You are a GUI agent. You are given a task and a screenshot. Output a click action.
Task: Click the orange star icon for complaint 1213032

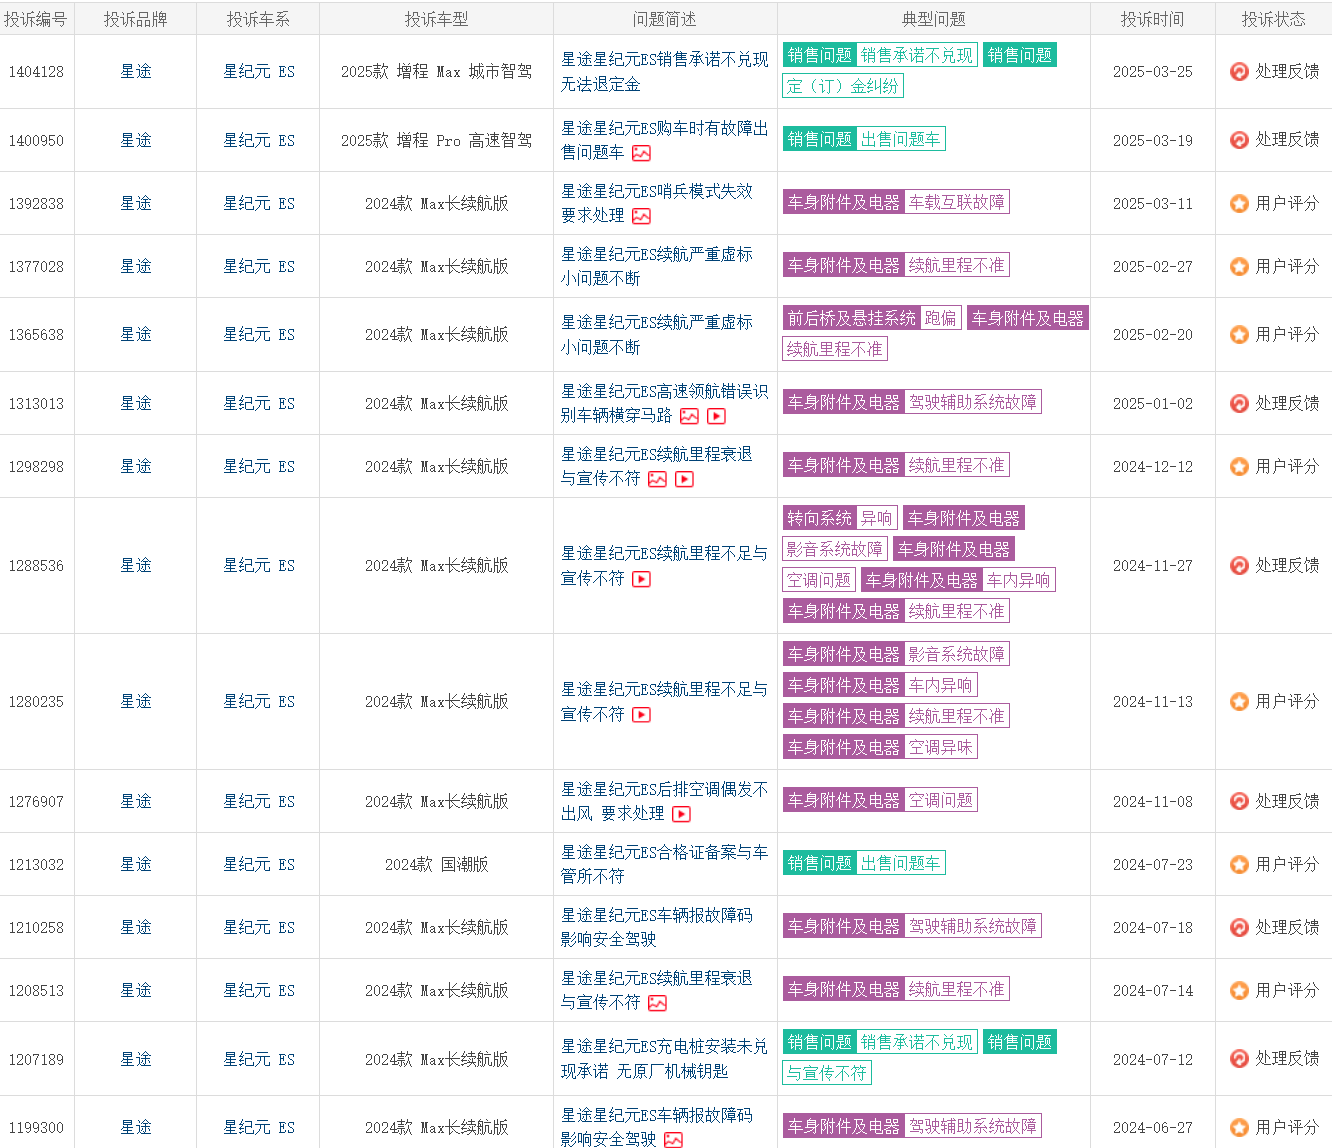[x=1239, y=864]
